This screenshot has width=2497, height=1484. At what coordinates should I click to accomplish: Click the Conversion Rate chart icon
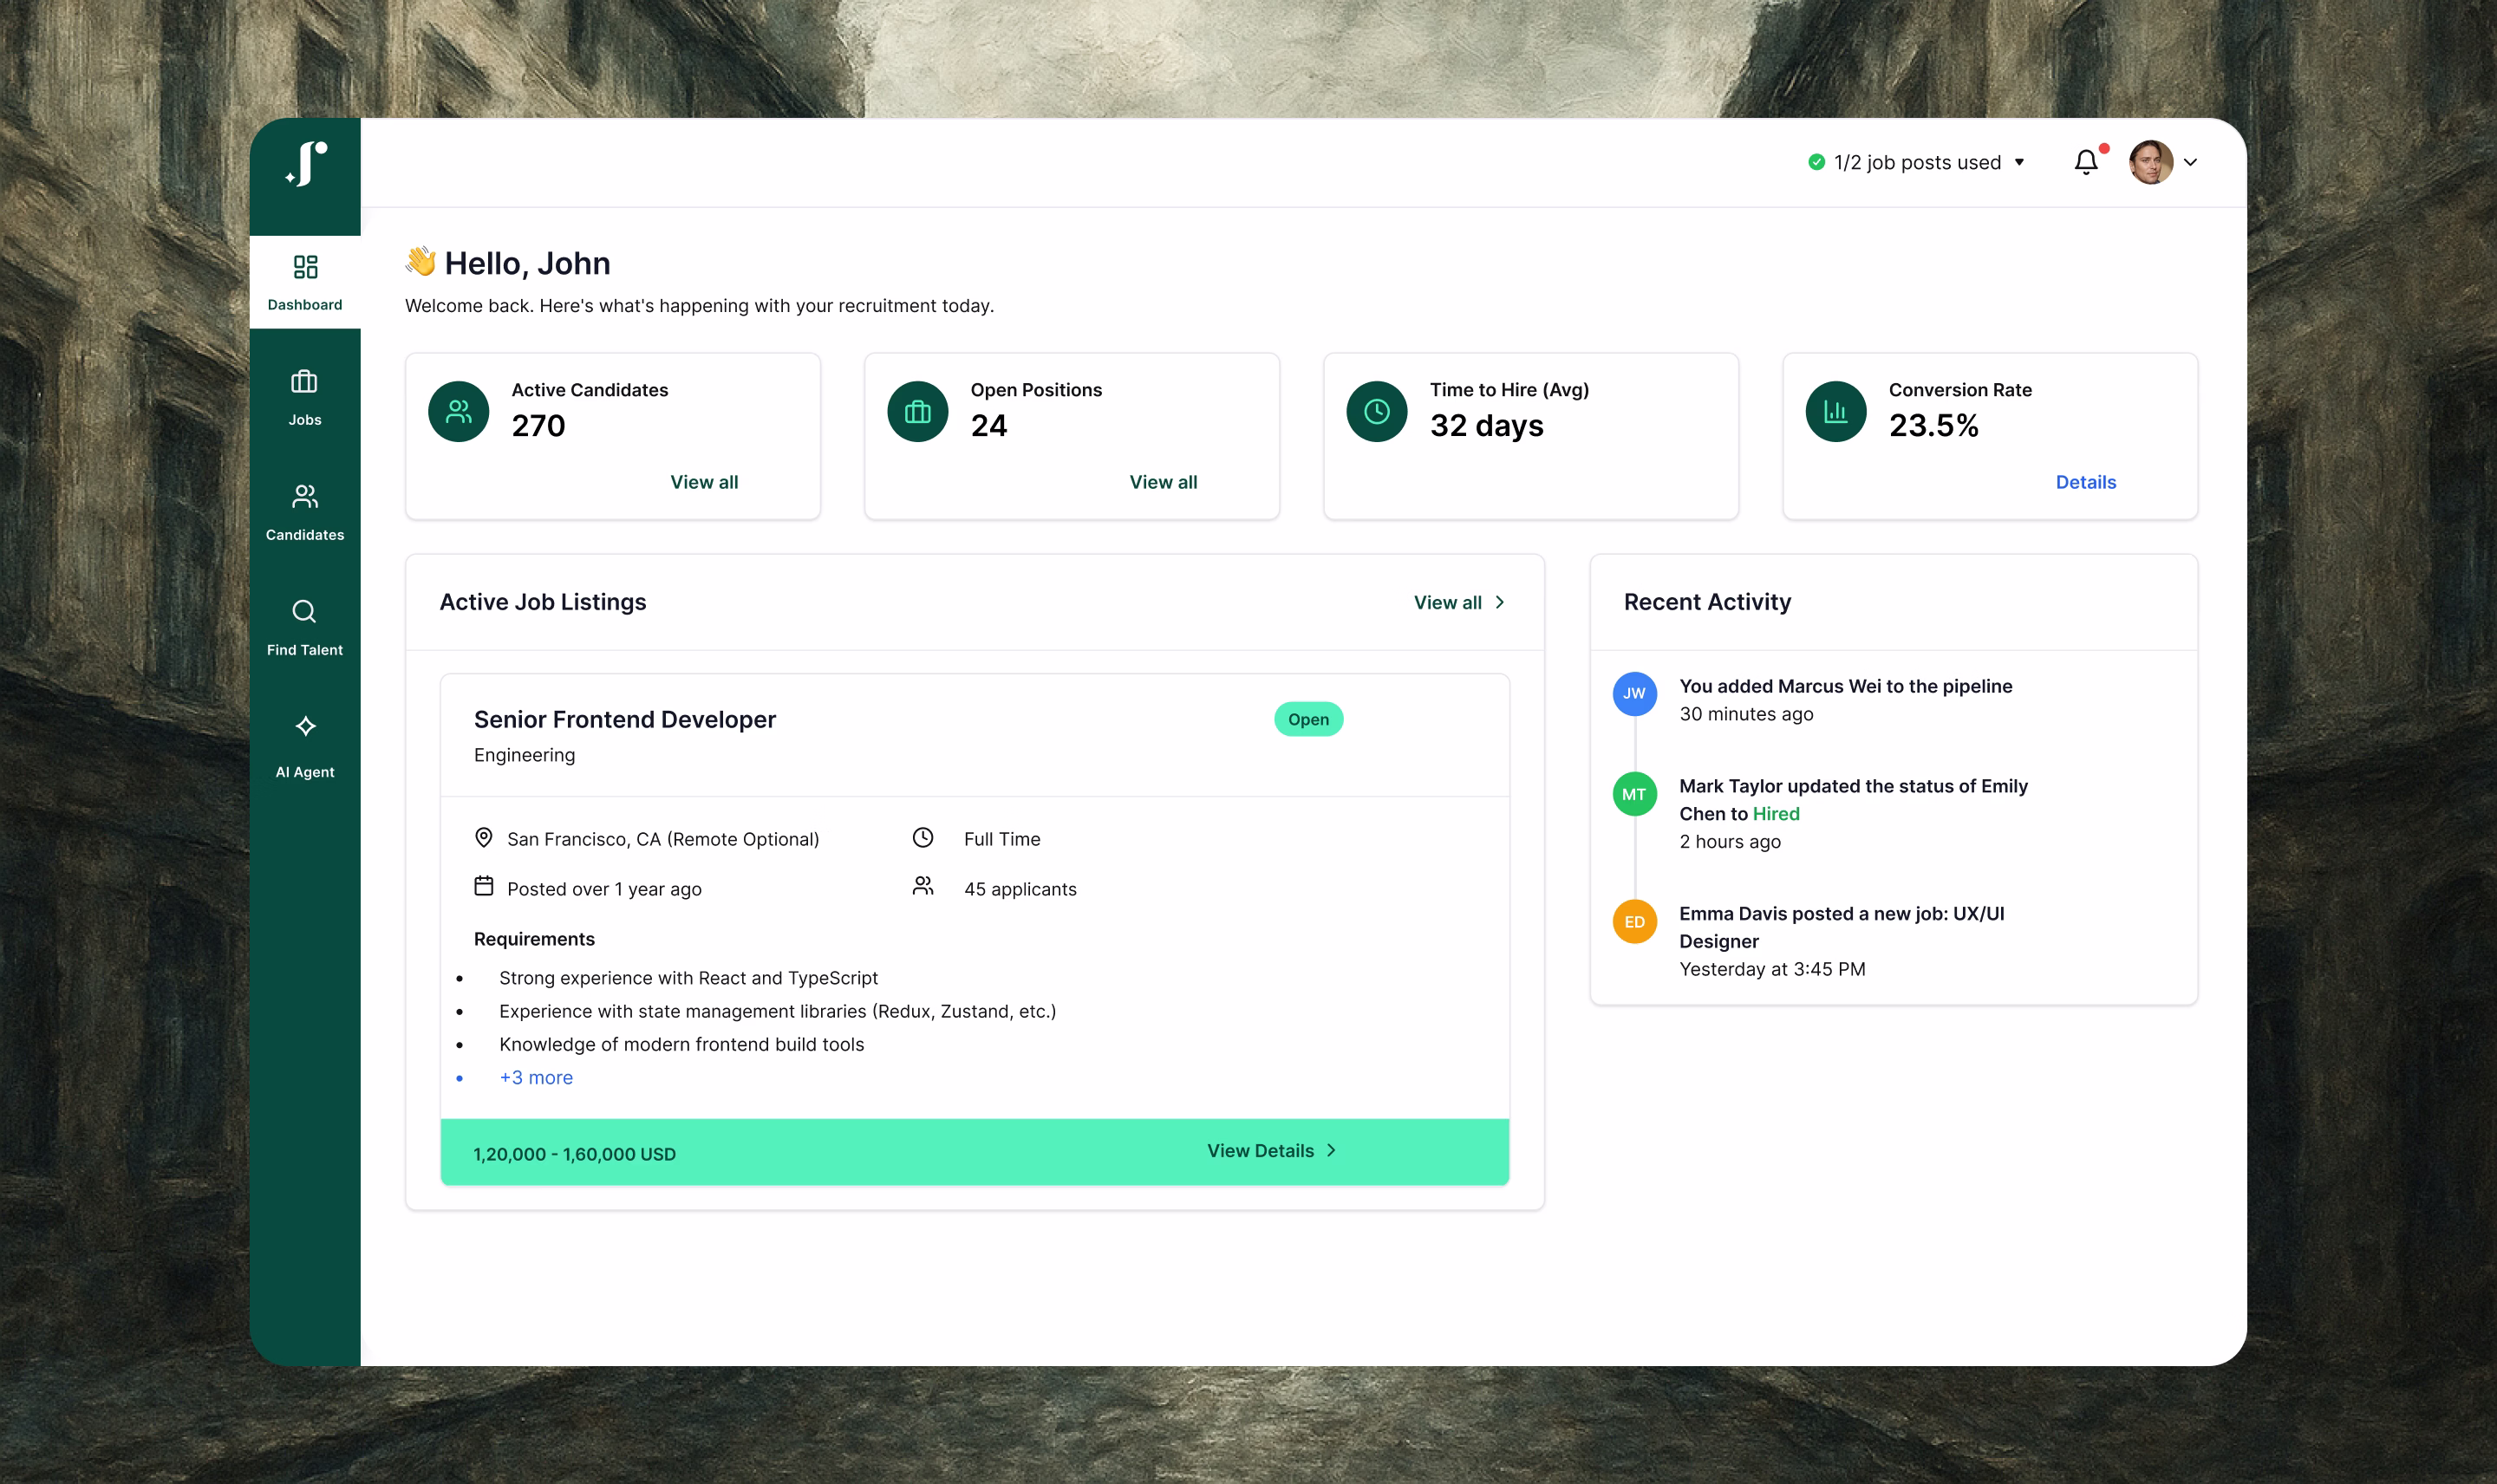pos(1835,411)
